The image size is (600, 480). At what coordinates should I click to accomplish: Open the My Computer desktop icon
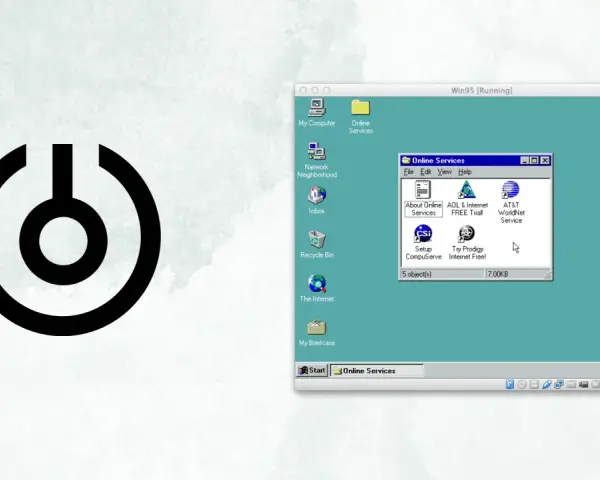pos(316,113)
